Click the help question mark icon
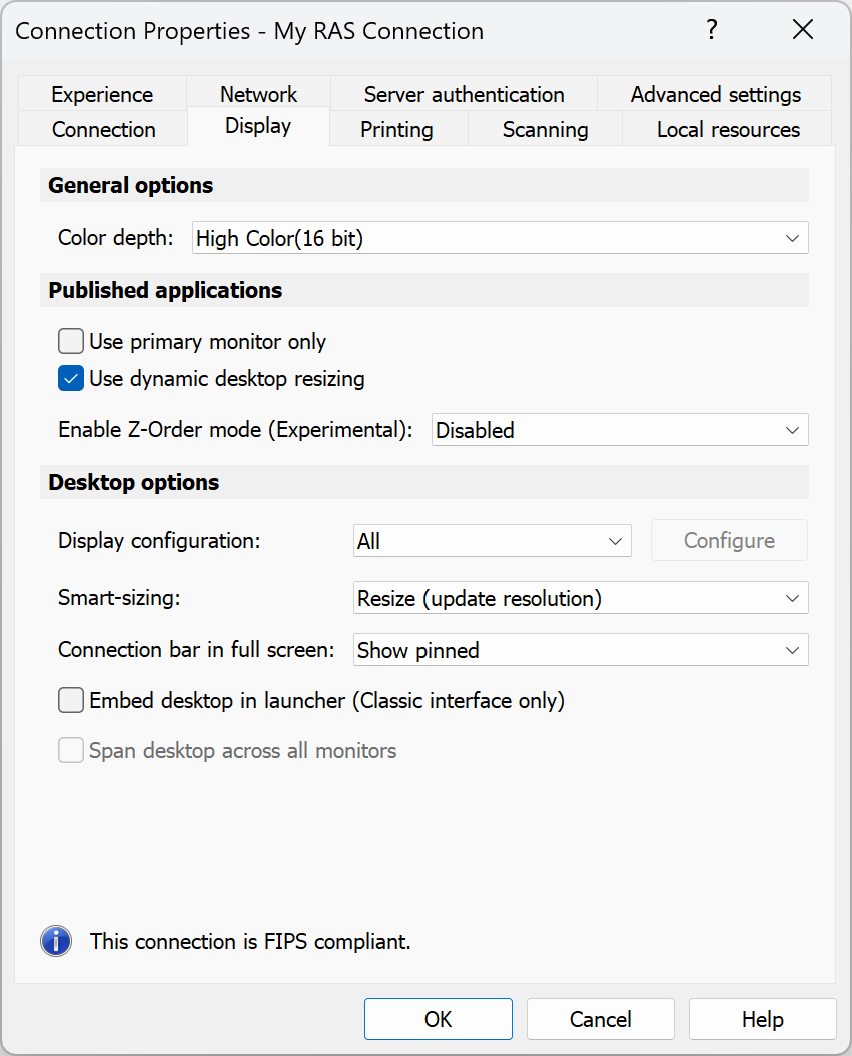The image size is (852, 1056). (711, 30)
